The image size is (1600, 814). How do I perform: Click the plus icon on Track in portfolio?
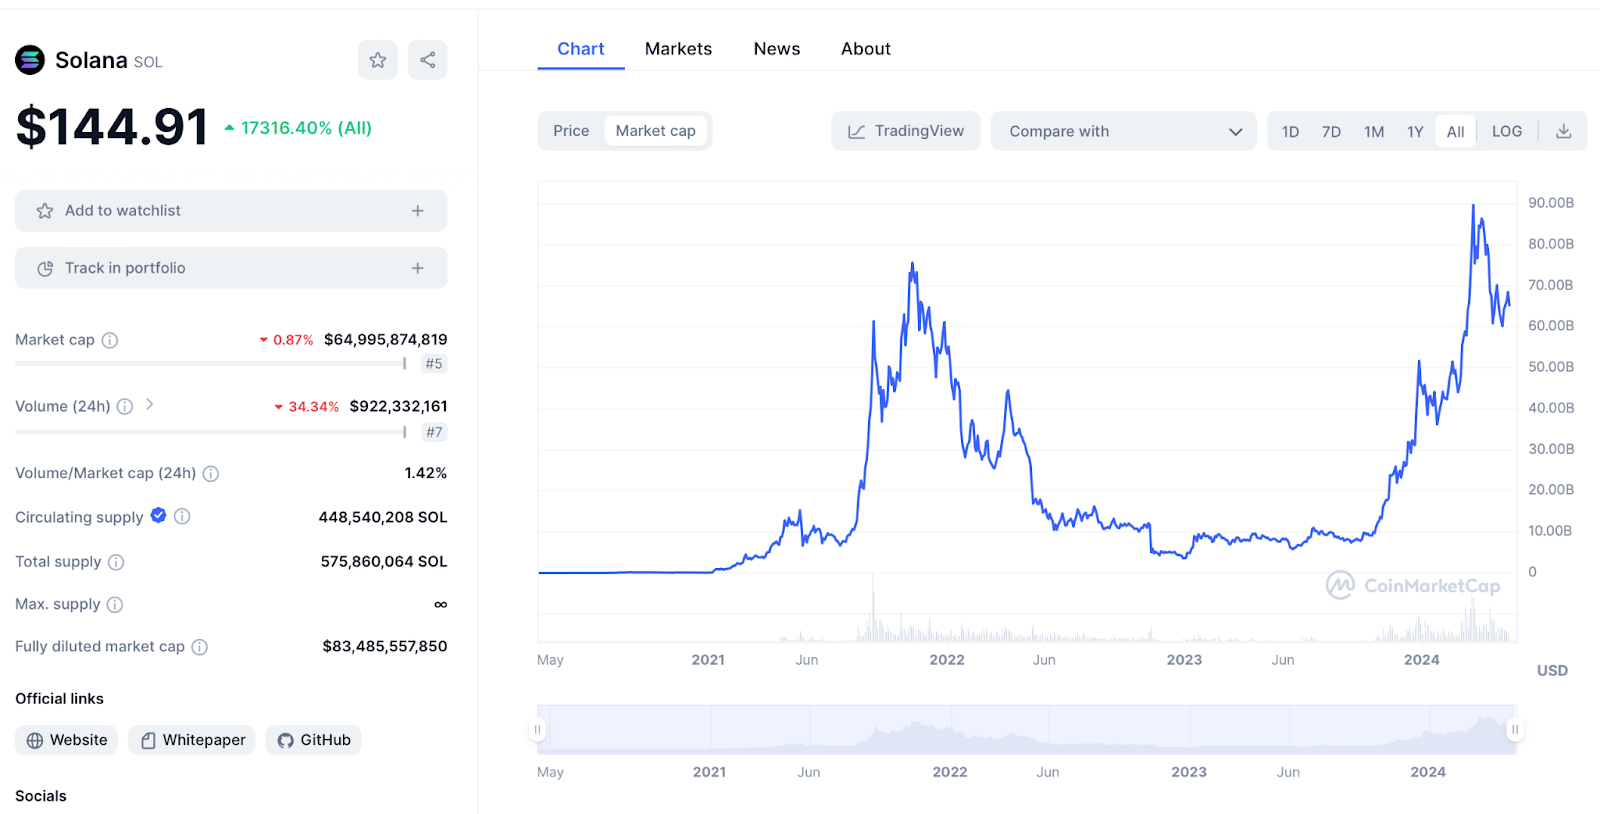click(418, 268)
